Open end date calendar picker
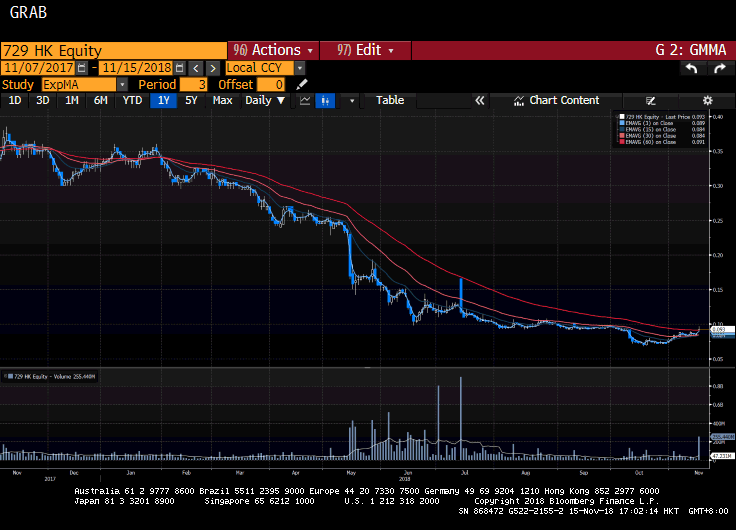This screenshot has height=530, width=736. (179, 68)
